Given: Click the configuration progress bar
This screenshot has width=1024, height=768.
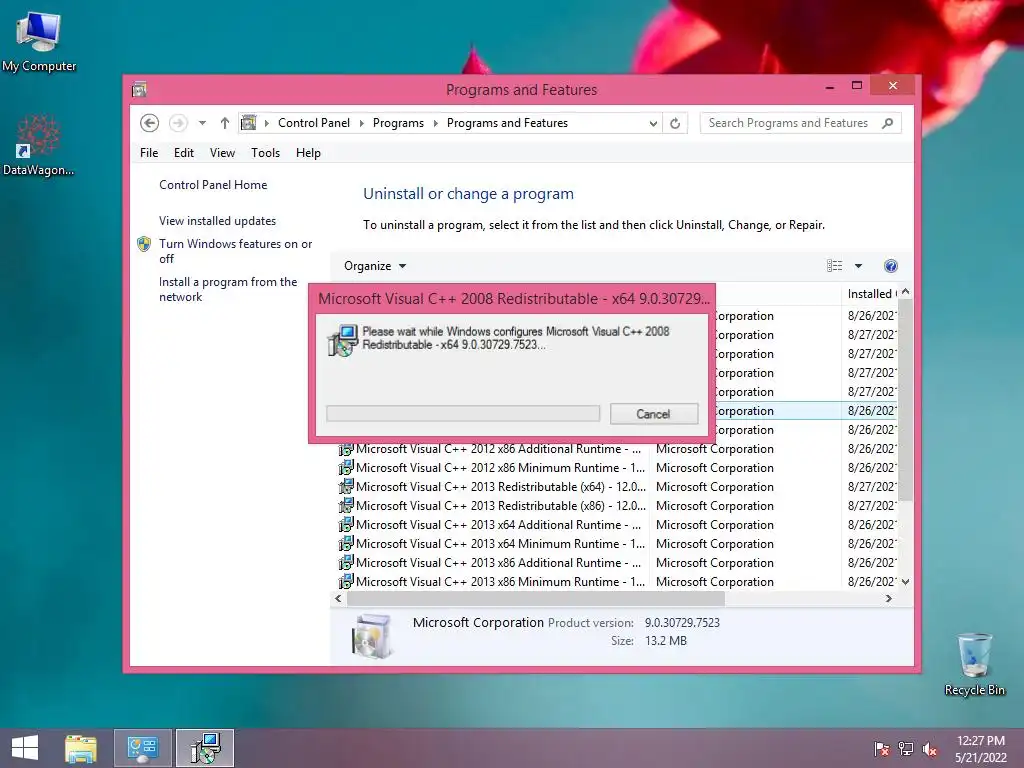Looking at the screenshot, I should (x=463, y=413).
